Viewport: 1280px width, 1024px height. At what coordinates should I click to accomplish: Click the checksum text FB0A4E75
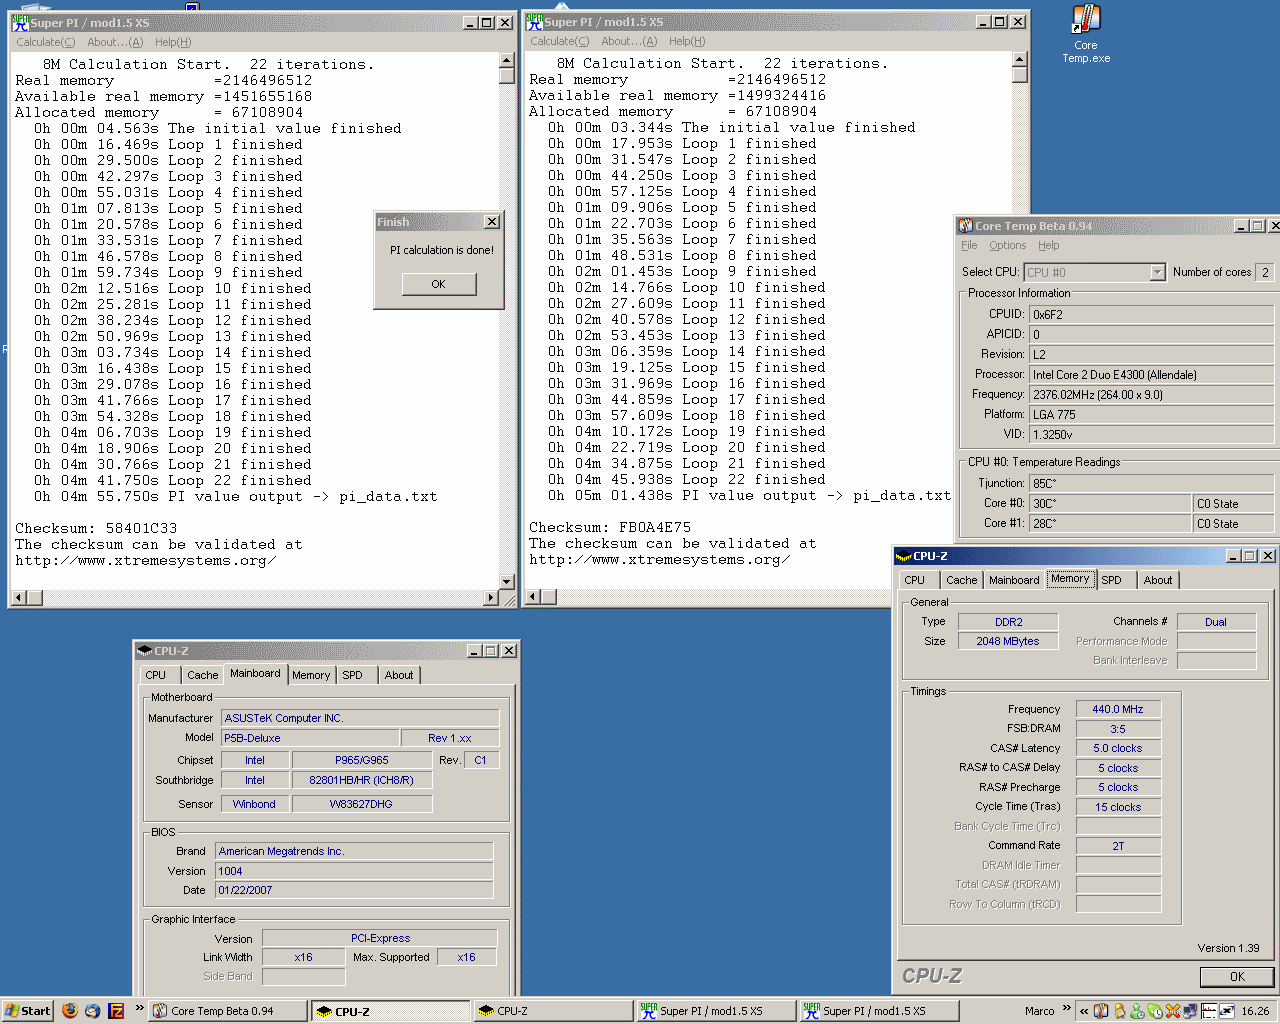(655, 527)
